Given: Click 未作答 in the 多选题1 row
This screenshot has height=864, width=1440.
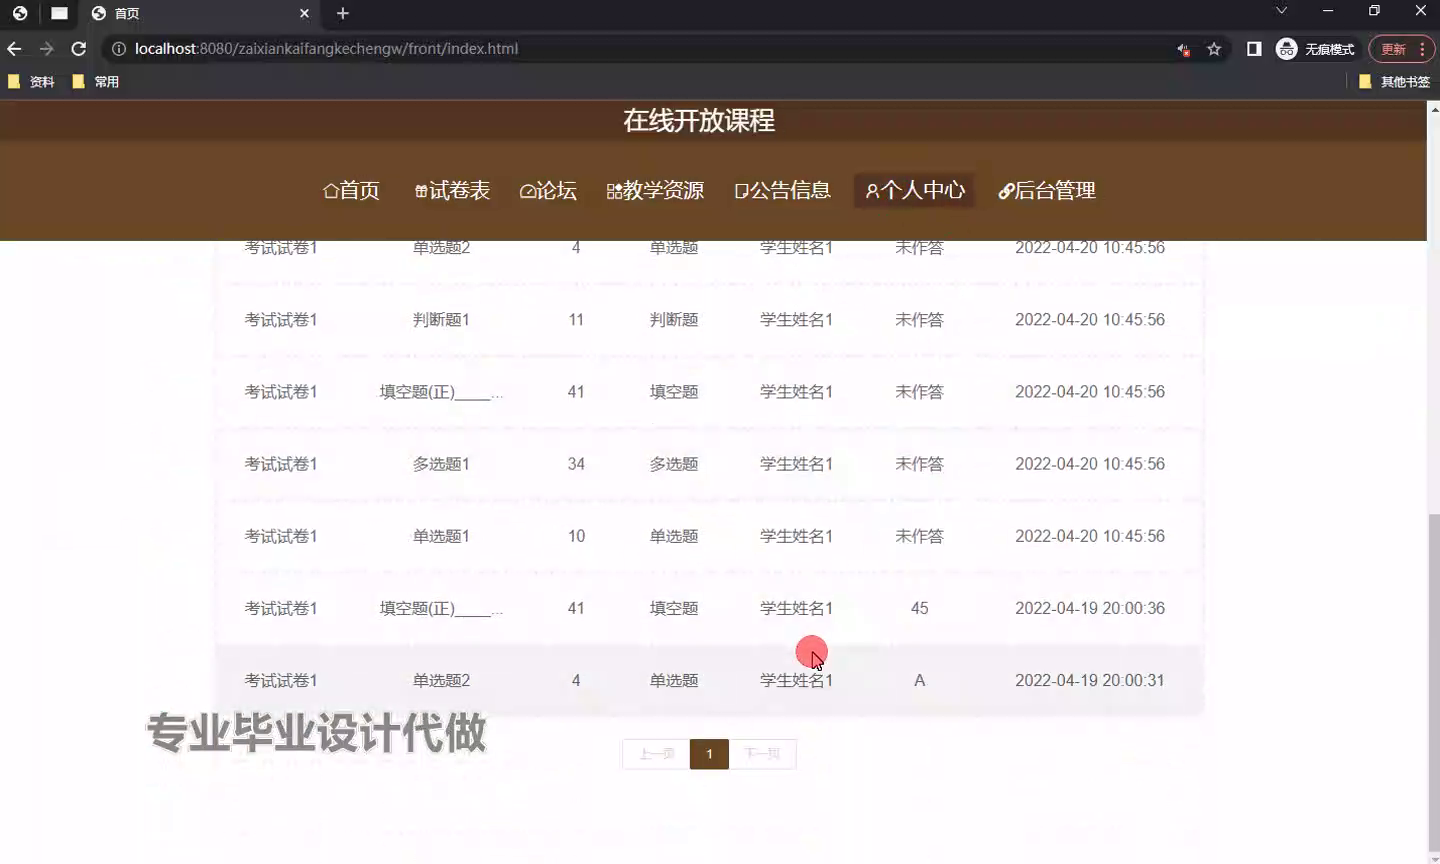Looking at the screenshot, I should 919,464.
